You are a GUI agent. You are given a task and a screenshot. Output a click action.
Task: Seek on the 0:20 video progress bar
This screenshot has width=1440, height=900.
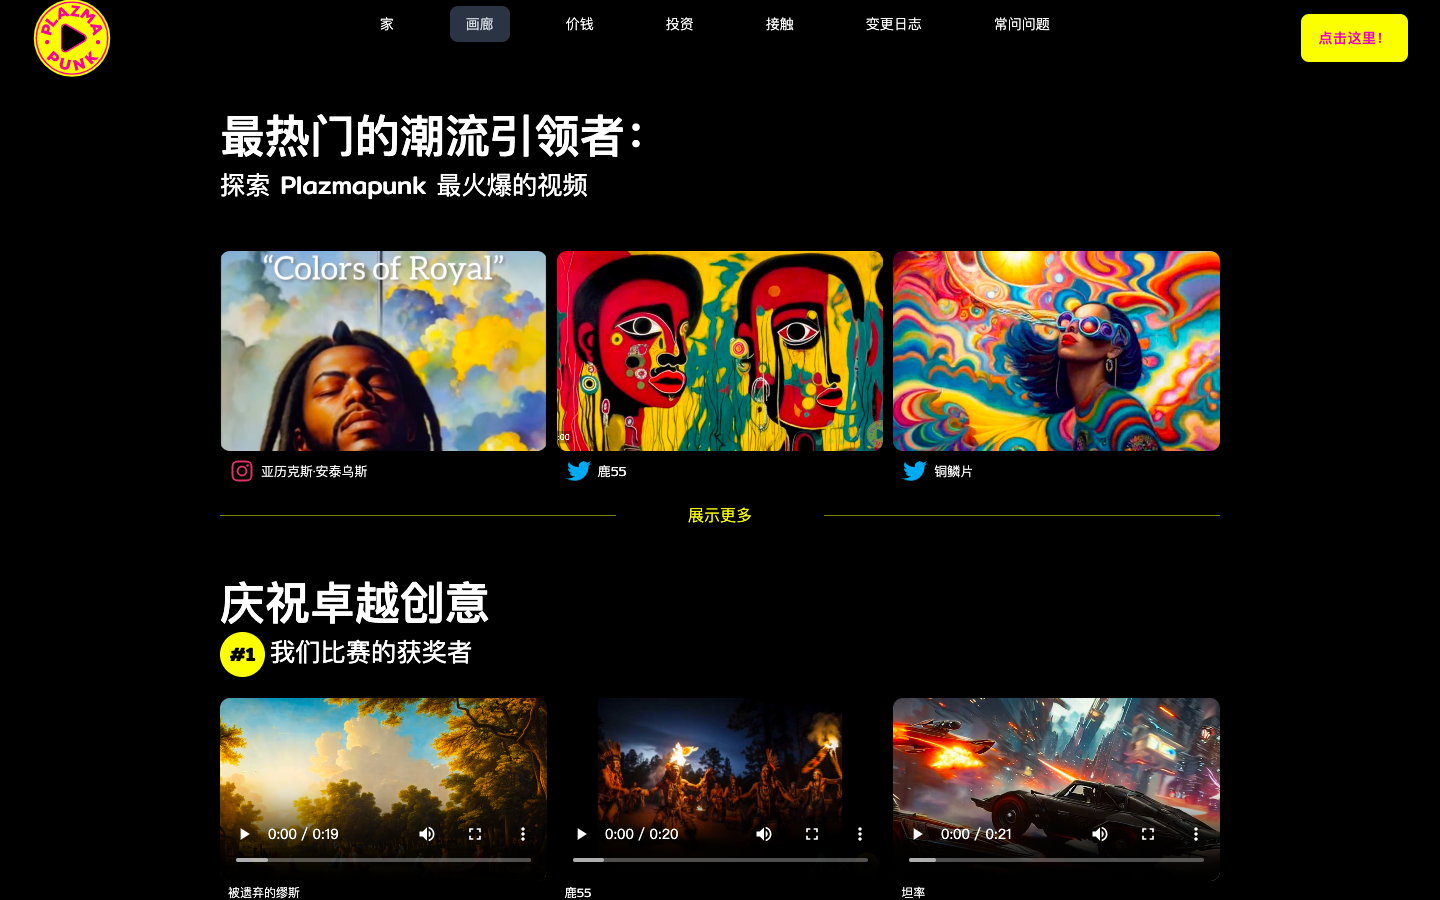(720, 860)
